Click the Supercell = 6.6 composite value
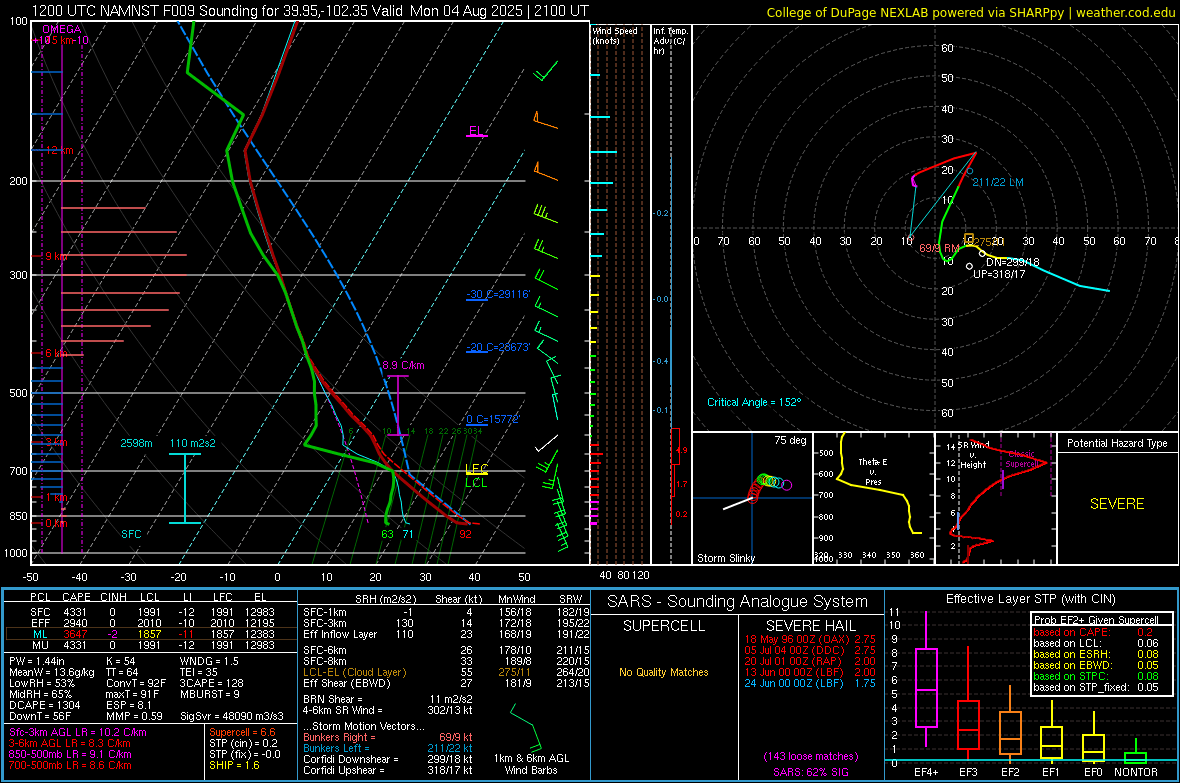The image size is (1180, 783). point(242,732)
